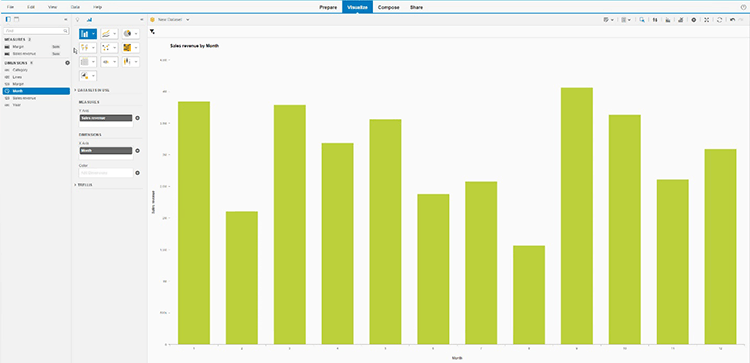Click the Find search field
This screenshot has height=363, width=750.
(36, 31)
